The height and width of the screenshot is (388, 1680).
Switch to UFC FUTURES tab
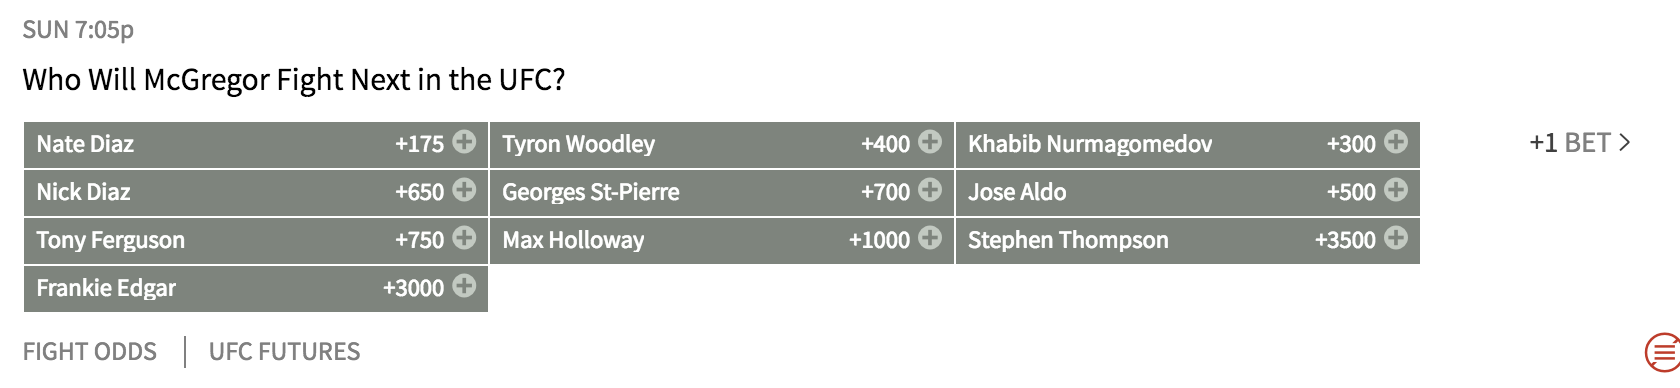pos(284,352)
